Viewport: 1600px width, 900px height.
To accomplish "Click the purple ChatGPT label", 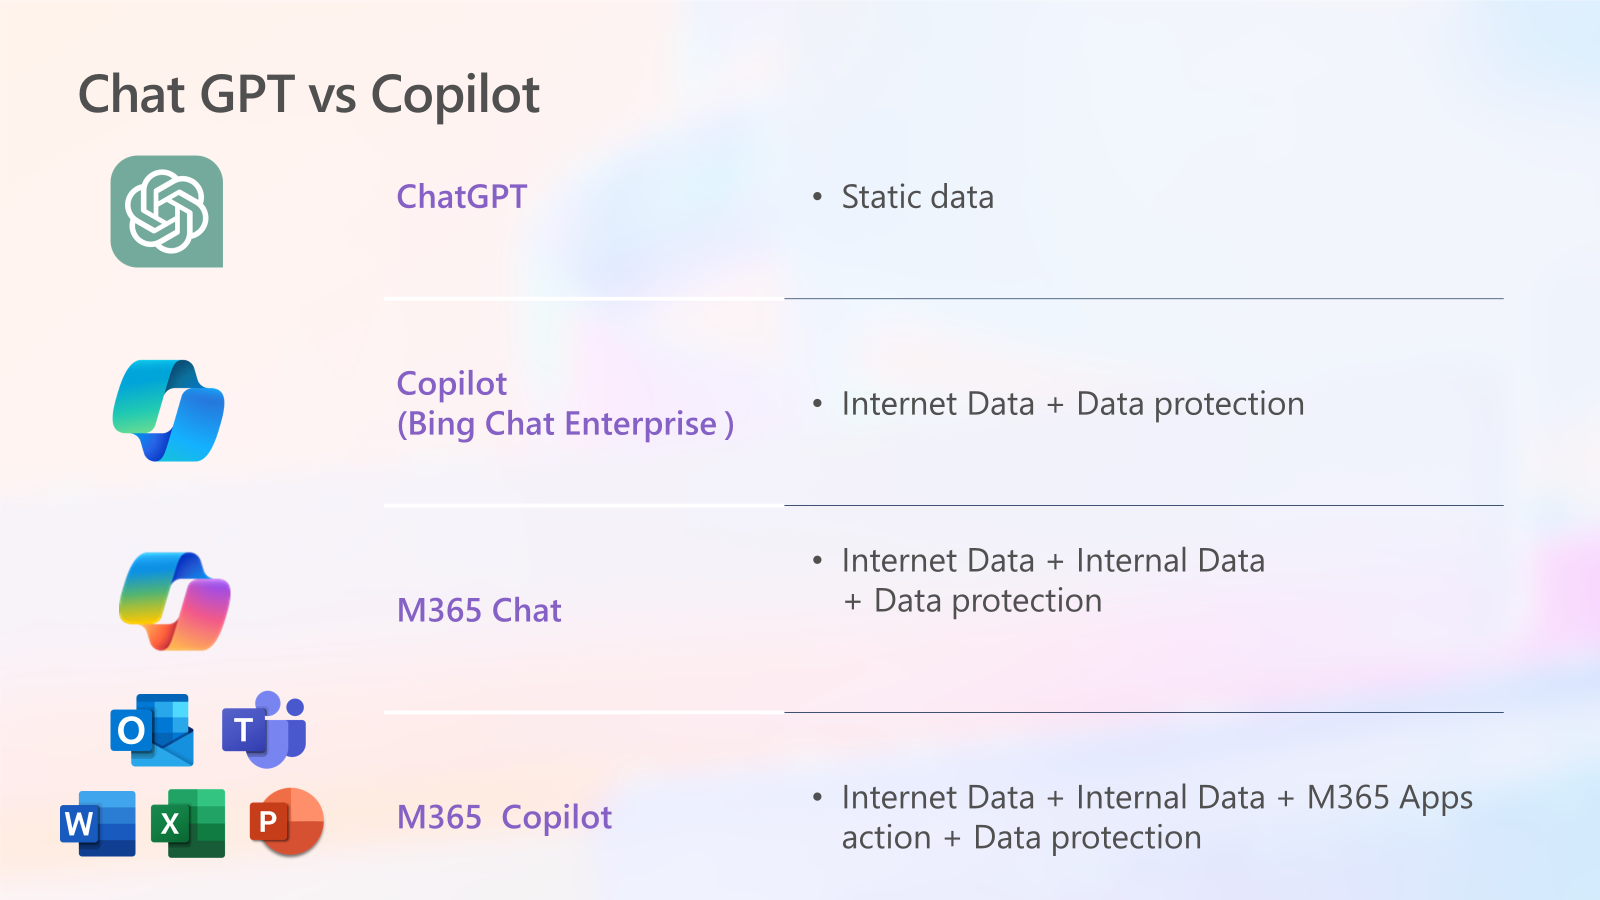I will click(x=461, y=197).
